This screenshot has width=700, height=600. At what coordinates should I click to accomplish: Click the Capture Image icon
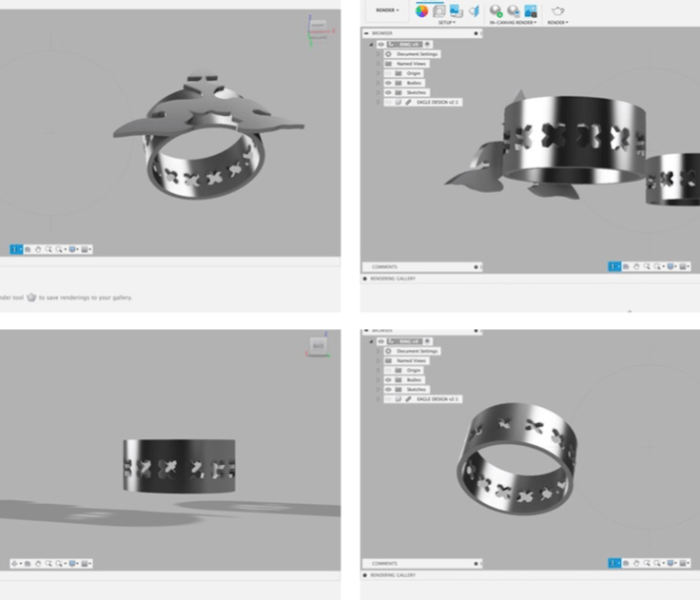(x=530, y=11)
